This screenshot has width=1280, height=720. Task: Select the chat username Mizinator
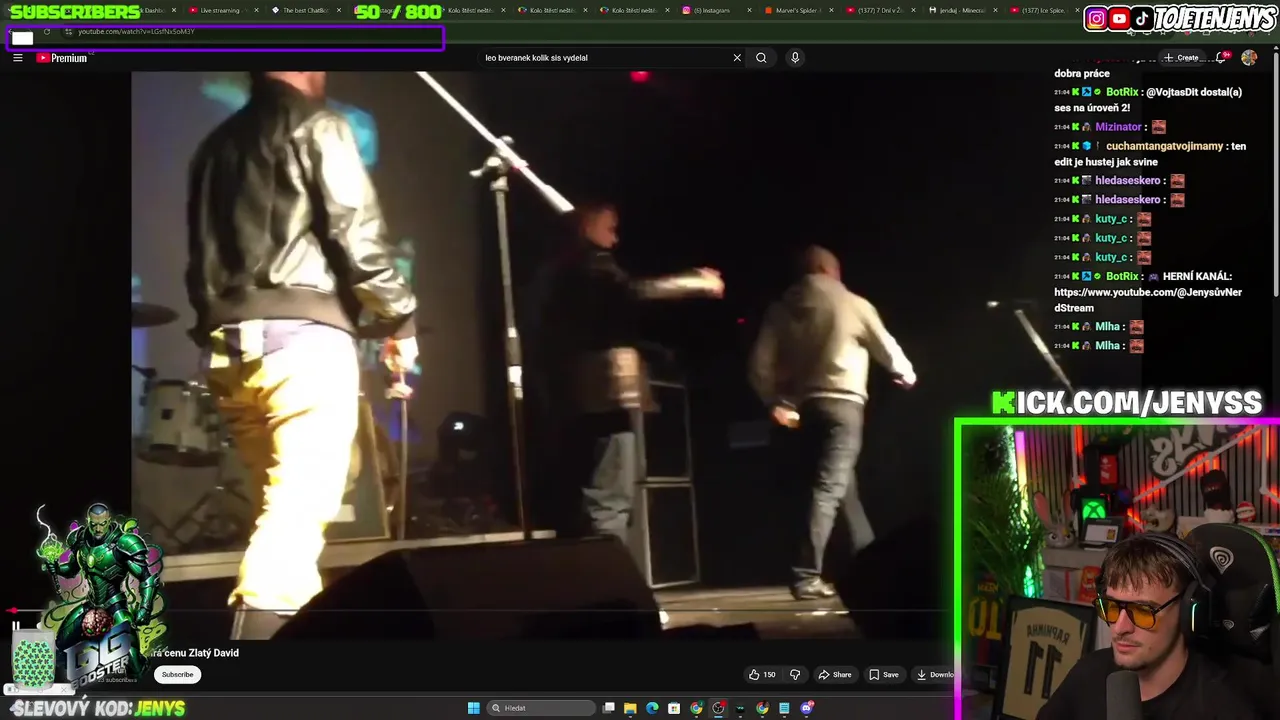tap(1118, 127)
